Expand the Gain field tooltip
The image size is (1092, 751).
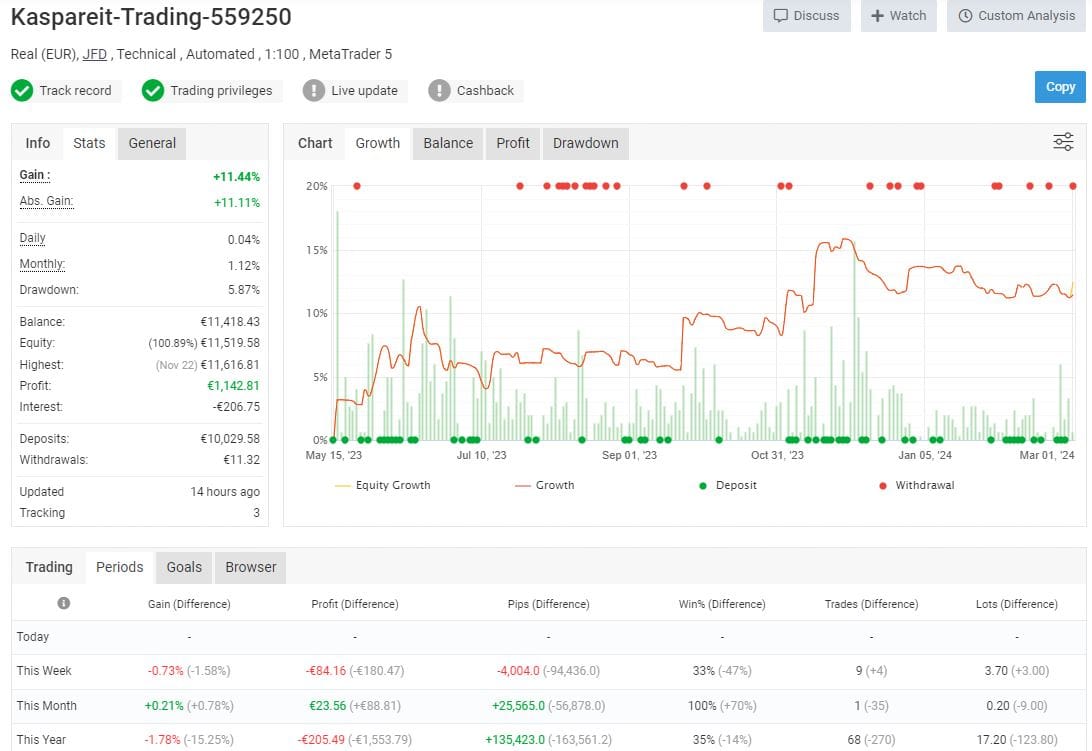point(33,175)
